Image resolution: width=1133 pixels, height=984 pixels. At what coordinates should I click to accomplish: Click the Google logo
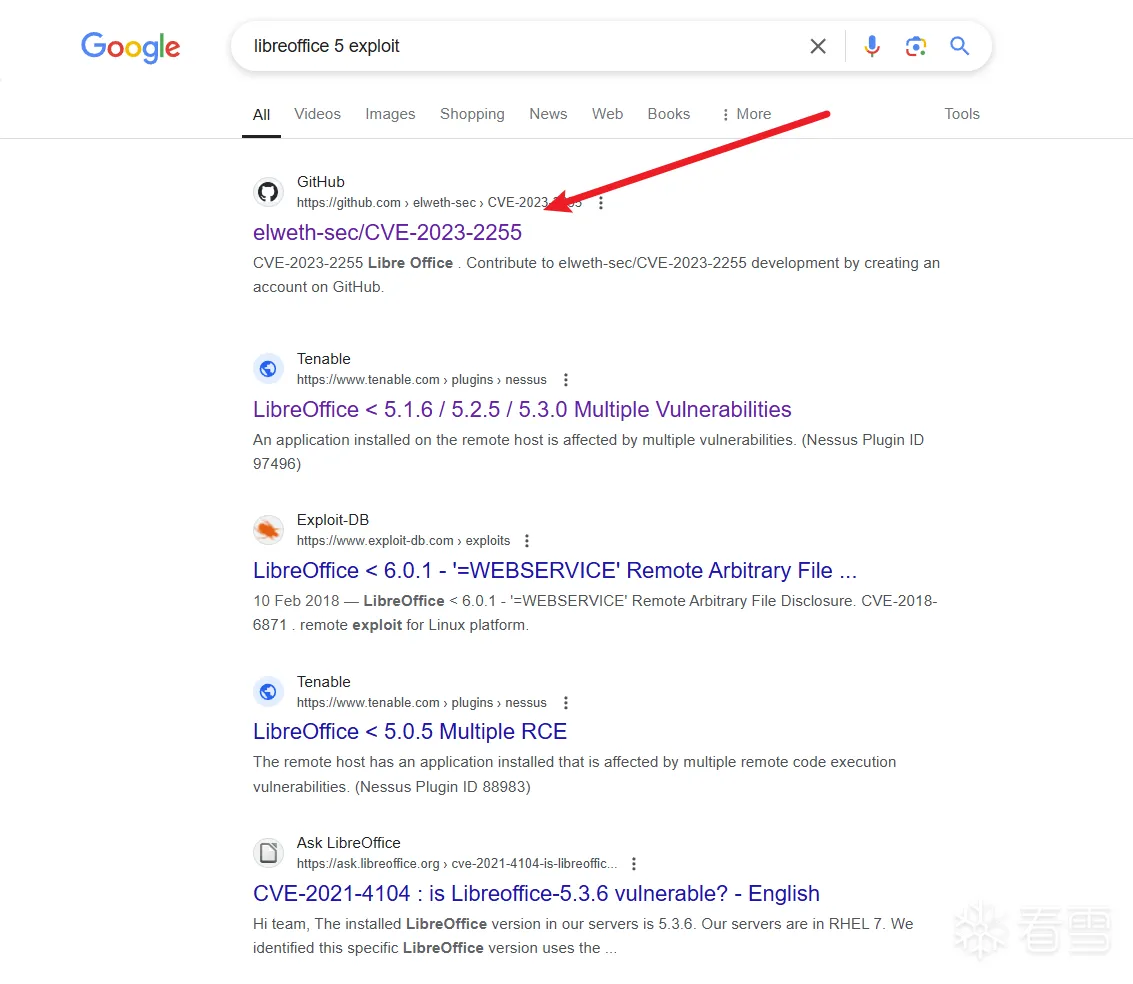pos(131,47)
